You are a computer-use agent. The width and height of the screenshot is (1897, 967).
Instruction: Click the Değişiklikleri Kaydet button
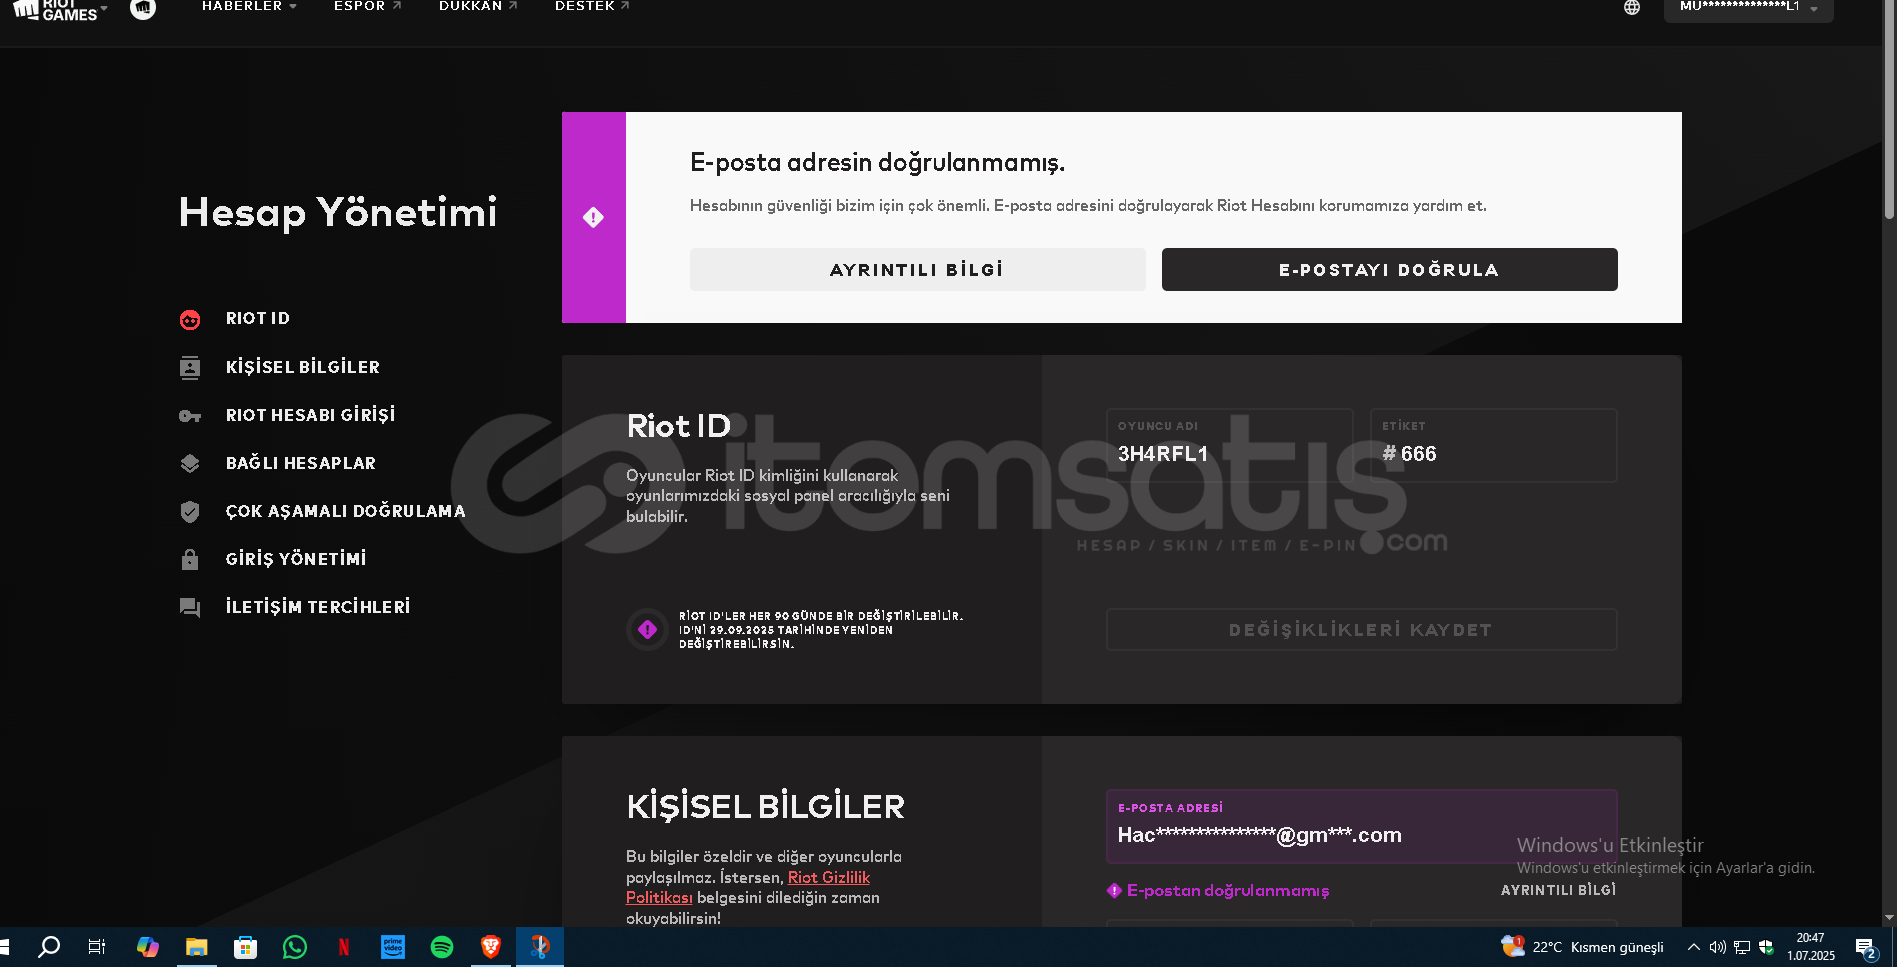(x=1362, y=630)
